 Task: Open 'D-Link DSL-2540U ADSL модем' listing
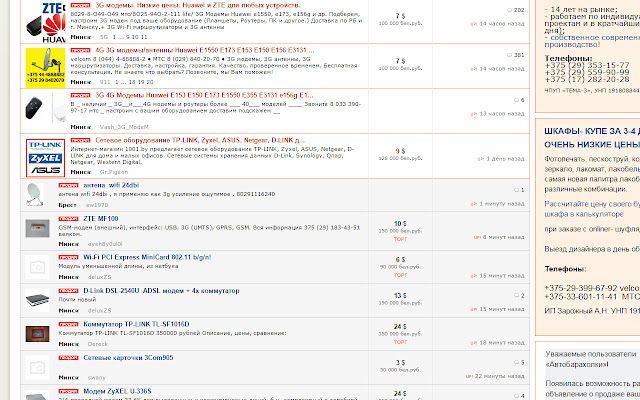(x=161, y=291)
